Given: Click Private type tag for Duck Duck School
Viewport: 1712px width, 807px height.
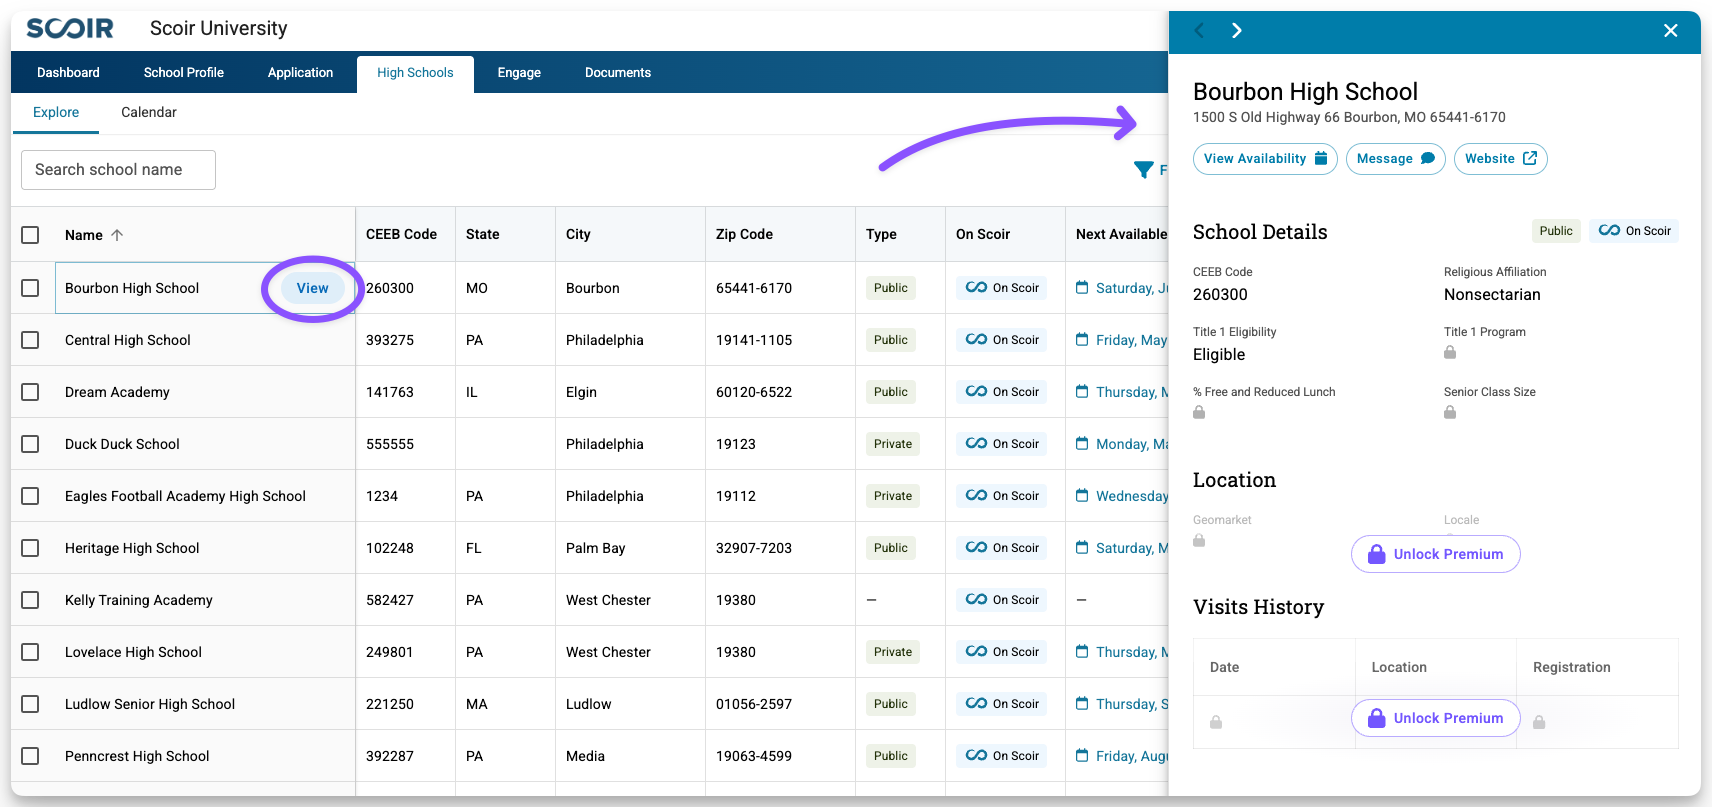Looking at the screenshot, I should pyautogui.click(x=893, y=444).
